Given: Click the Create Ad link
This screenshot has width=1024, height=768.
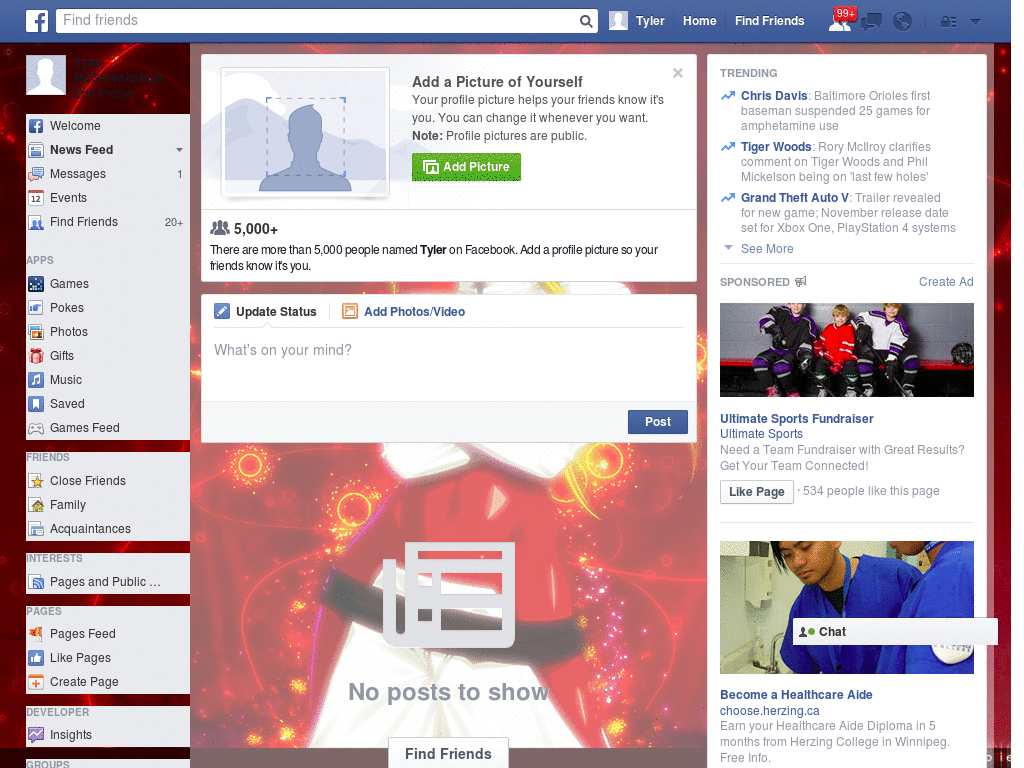Looking at the screenshot, I should [x=946, y=282].
